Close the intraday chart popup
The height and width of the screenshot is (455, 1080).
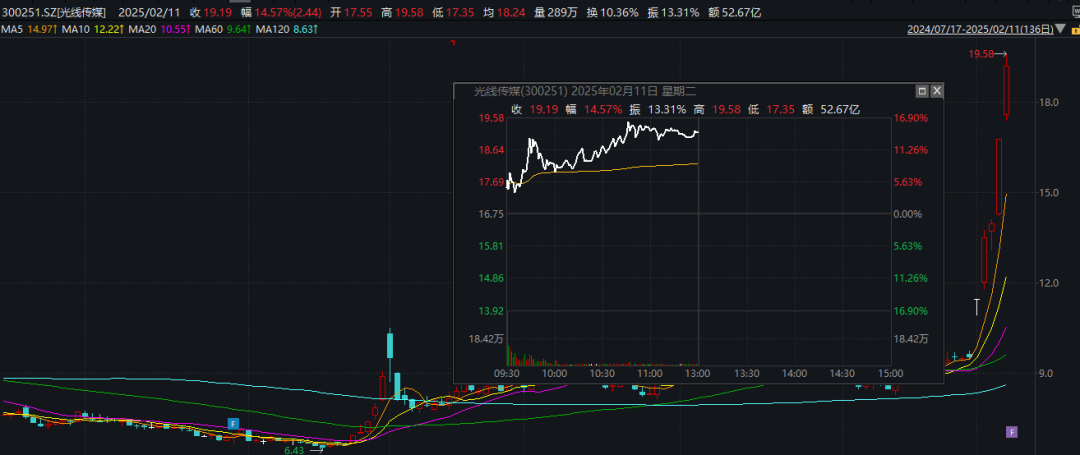[937, 91]
